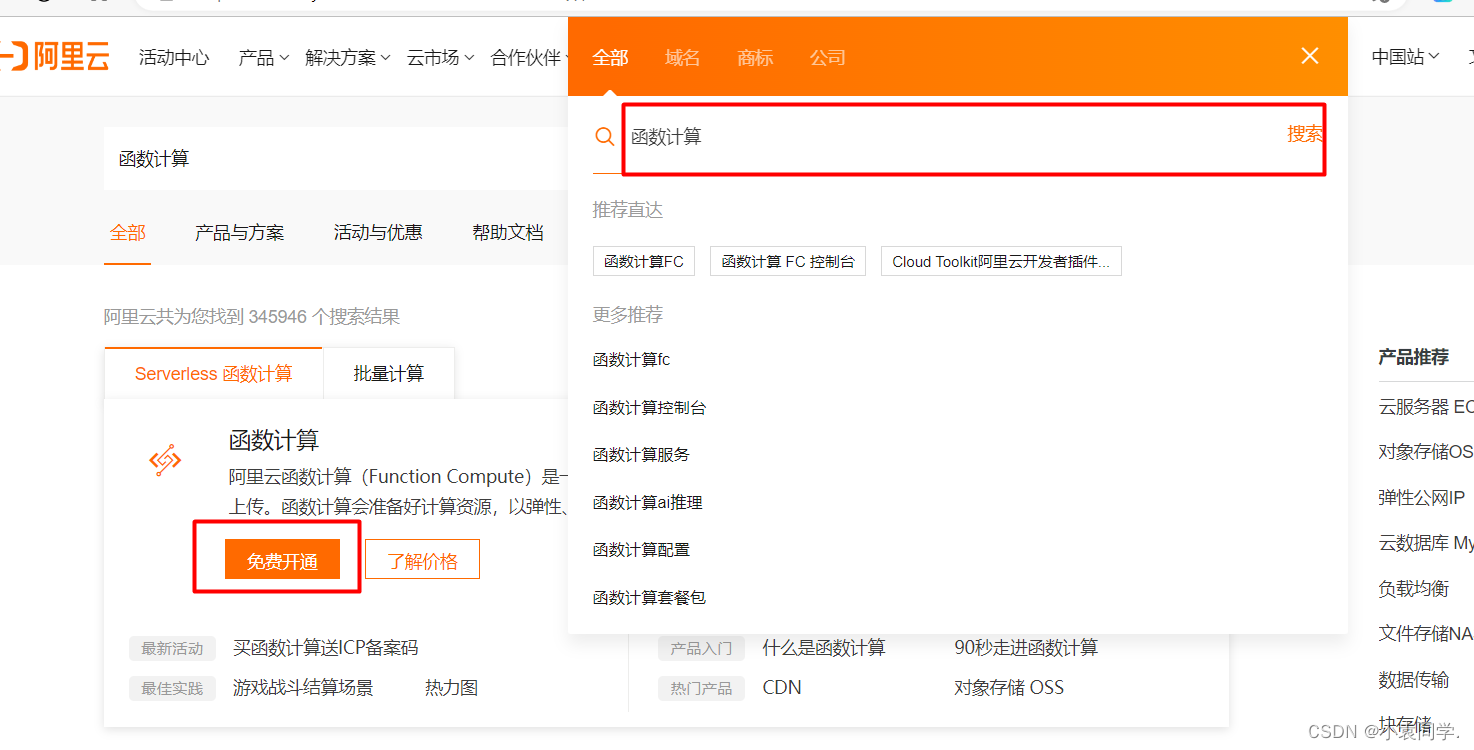This screenshot has width=1474, height=750.
Task: Open the CDN hot product link
Action: [782, 688]
